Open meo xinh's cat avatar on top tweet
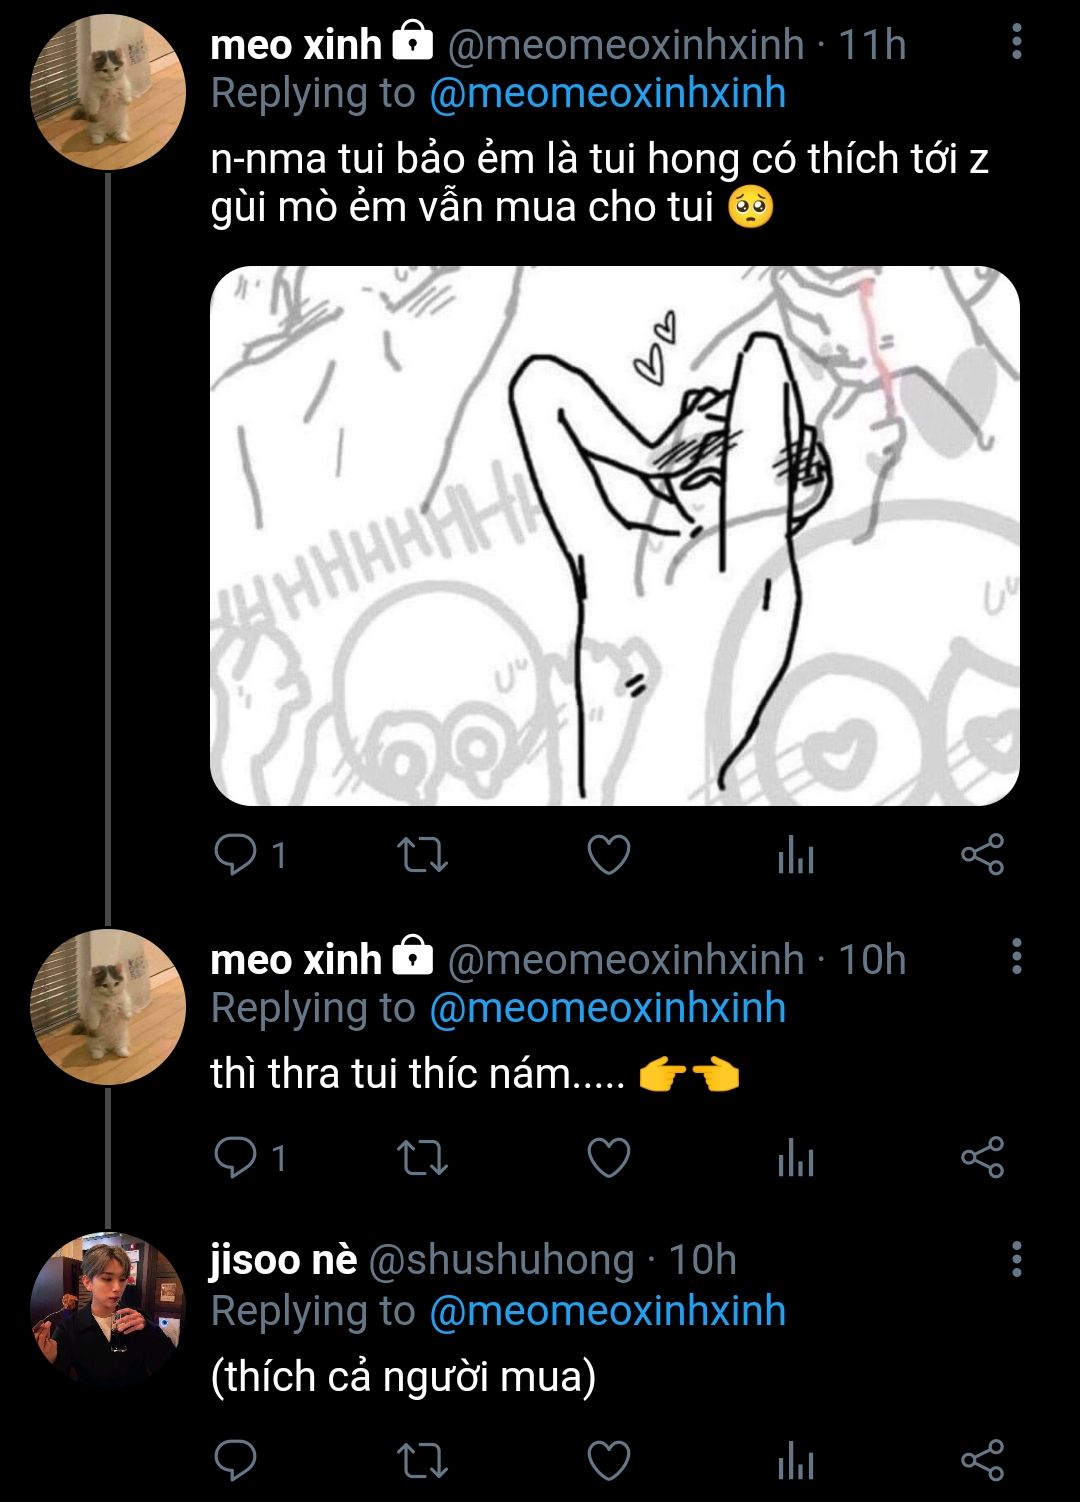1080x1502 pixels. [x=108, y=92]
